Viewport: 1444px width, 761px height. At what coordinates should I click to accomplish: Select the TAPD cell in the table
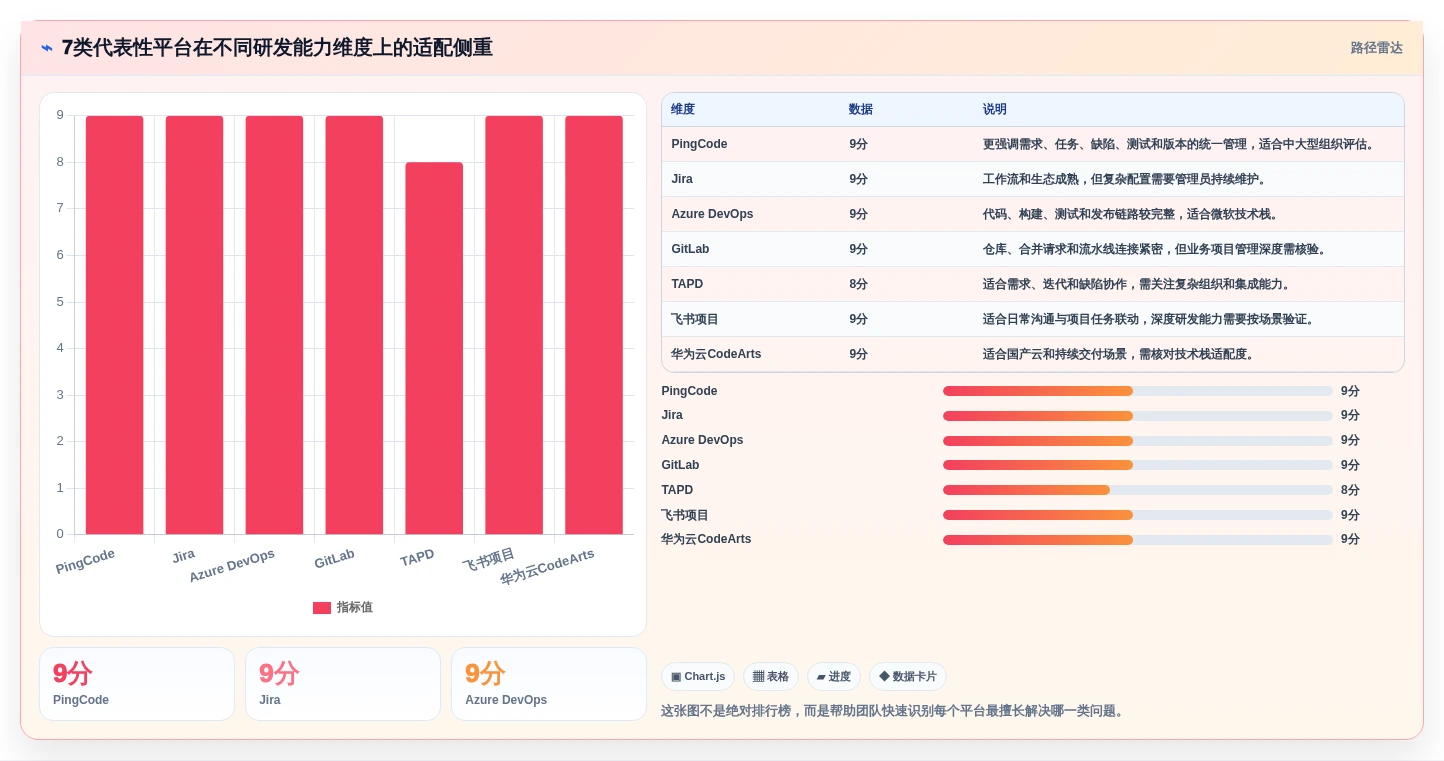coord(687,284)
